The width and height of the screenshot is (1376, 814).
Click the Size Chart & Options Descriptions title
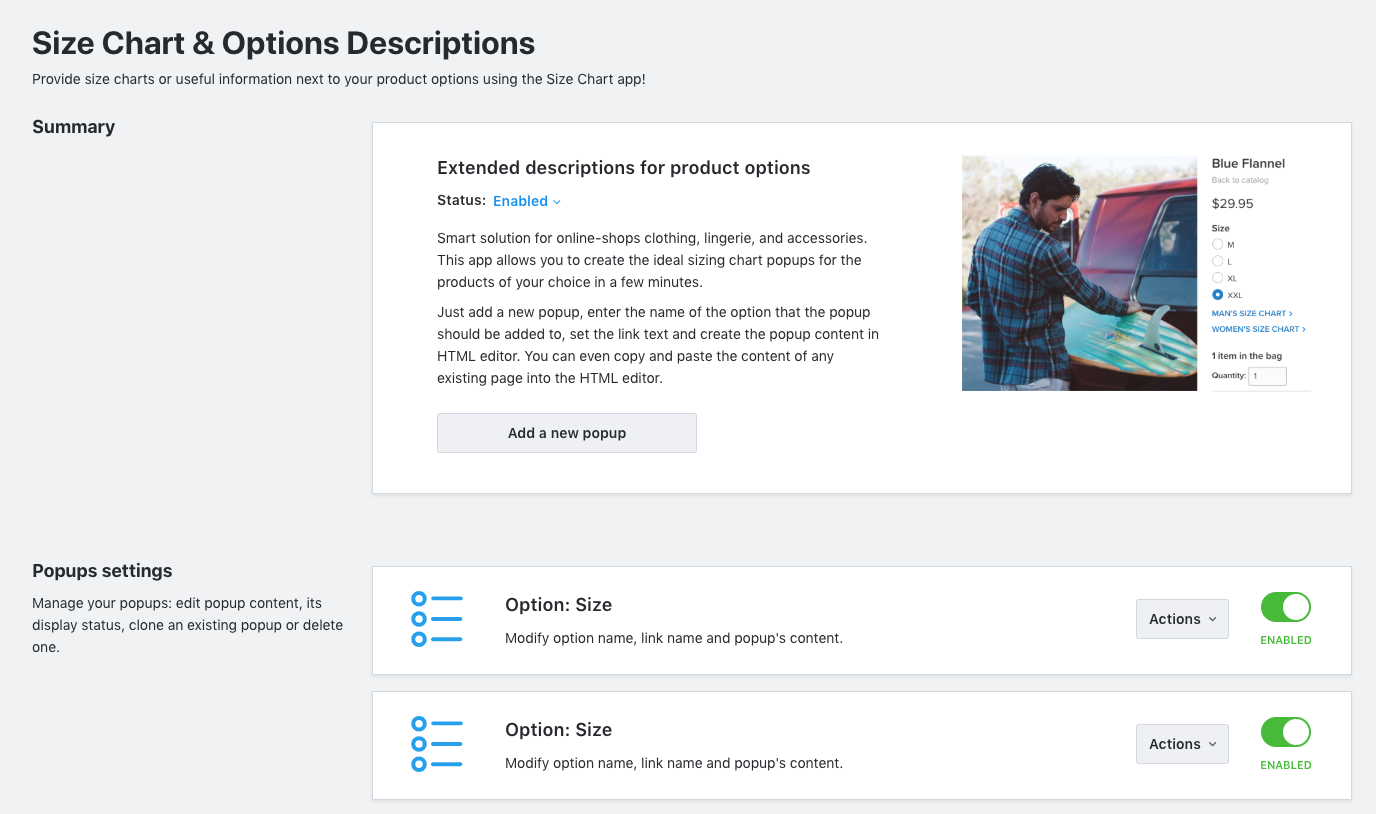(x=283, y=43)
